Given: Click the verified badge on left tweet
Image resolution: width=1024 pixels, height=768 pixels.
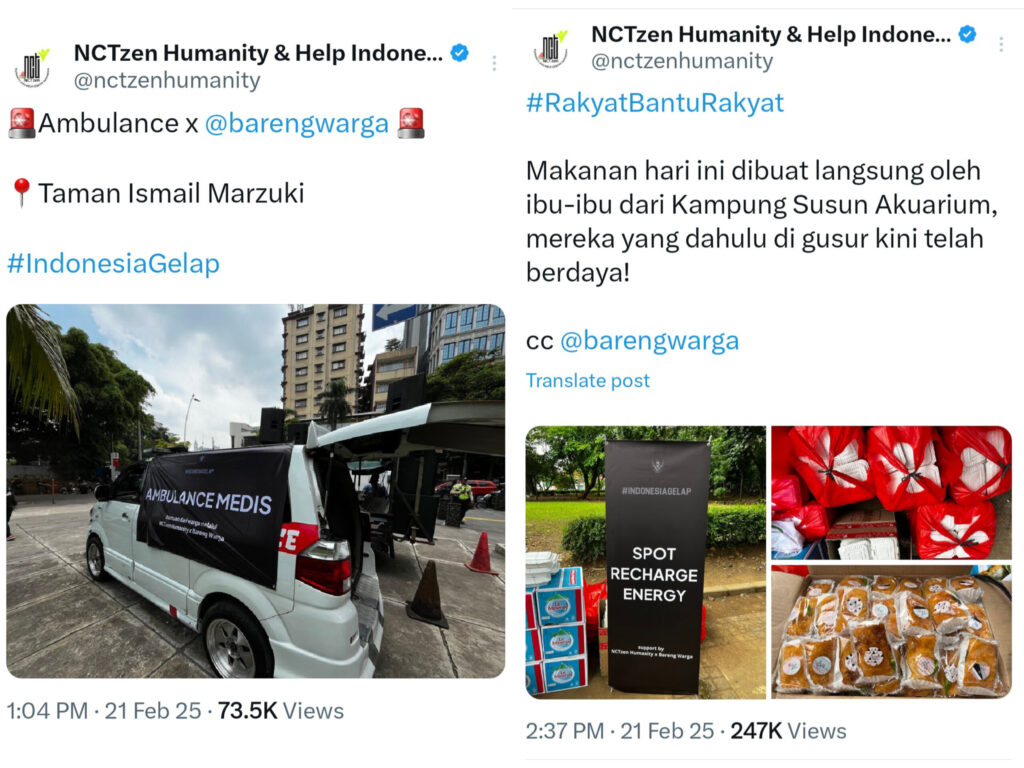Looking at the screenshot, I should coord(460,53).
